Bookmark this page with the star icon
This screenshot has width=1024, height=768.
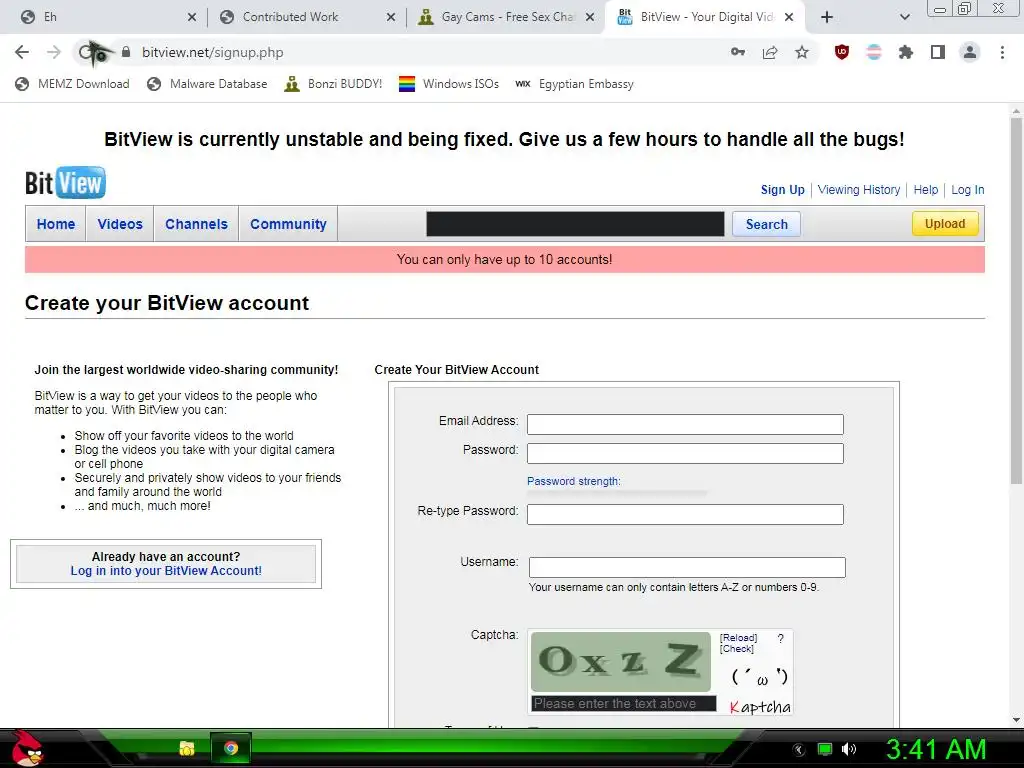click(x=802, y=52)
